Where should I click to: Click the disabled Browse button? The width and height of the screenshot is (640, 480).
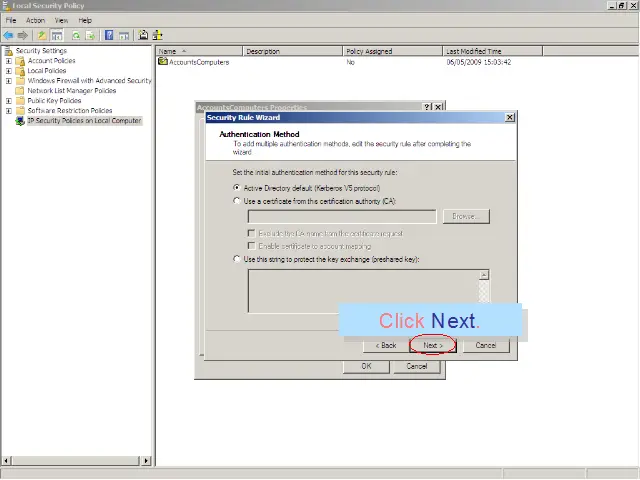[x=466, y=216]
